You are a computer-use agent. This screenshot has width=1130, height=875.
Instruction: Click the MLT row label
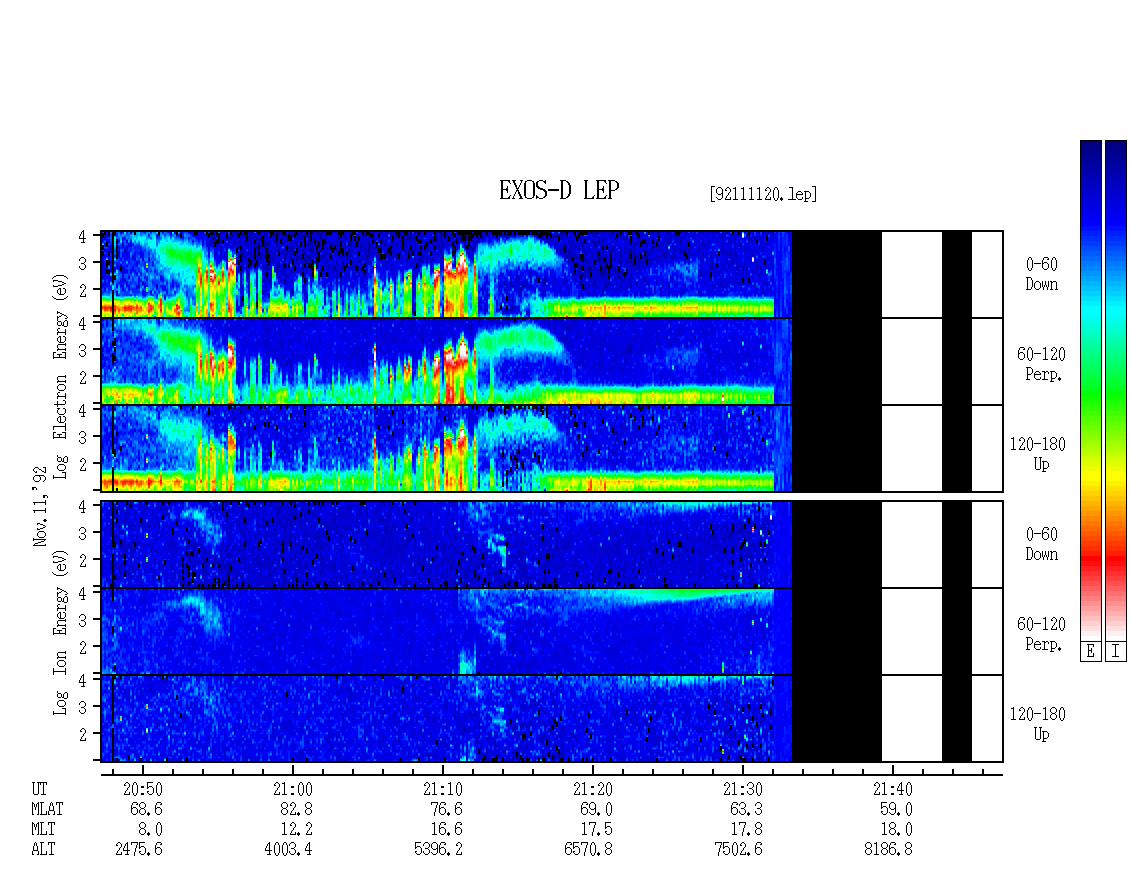(x=43, y=830)
